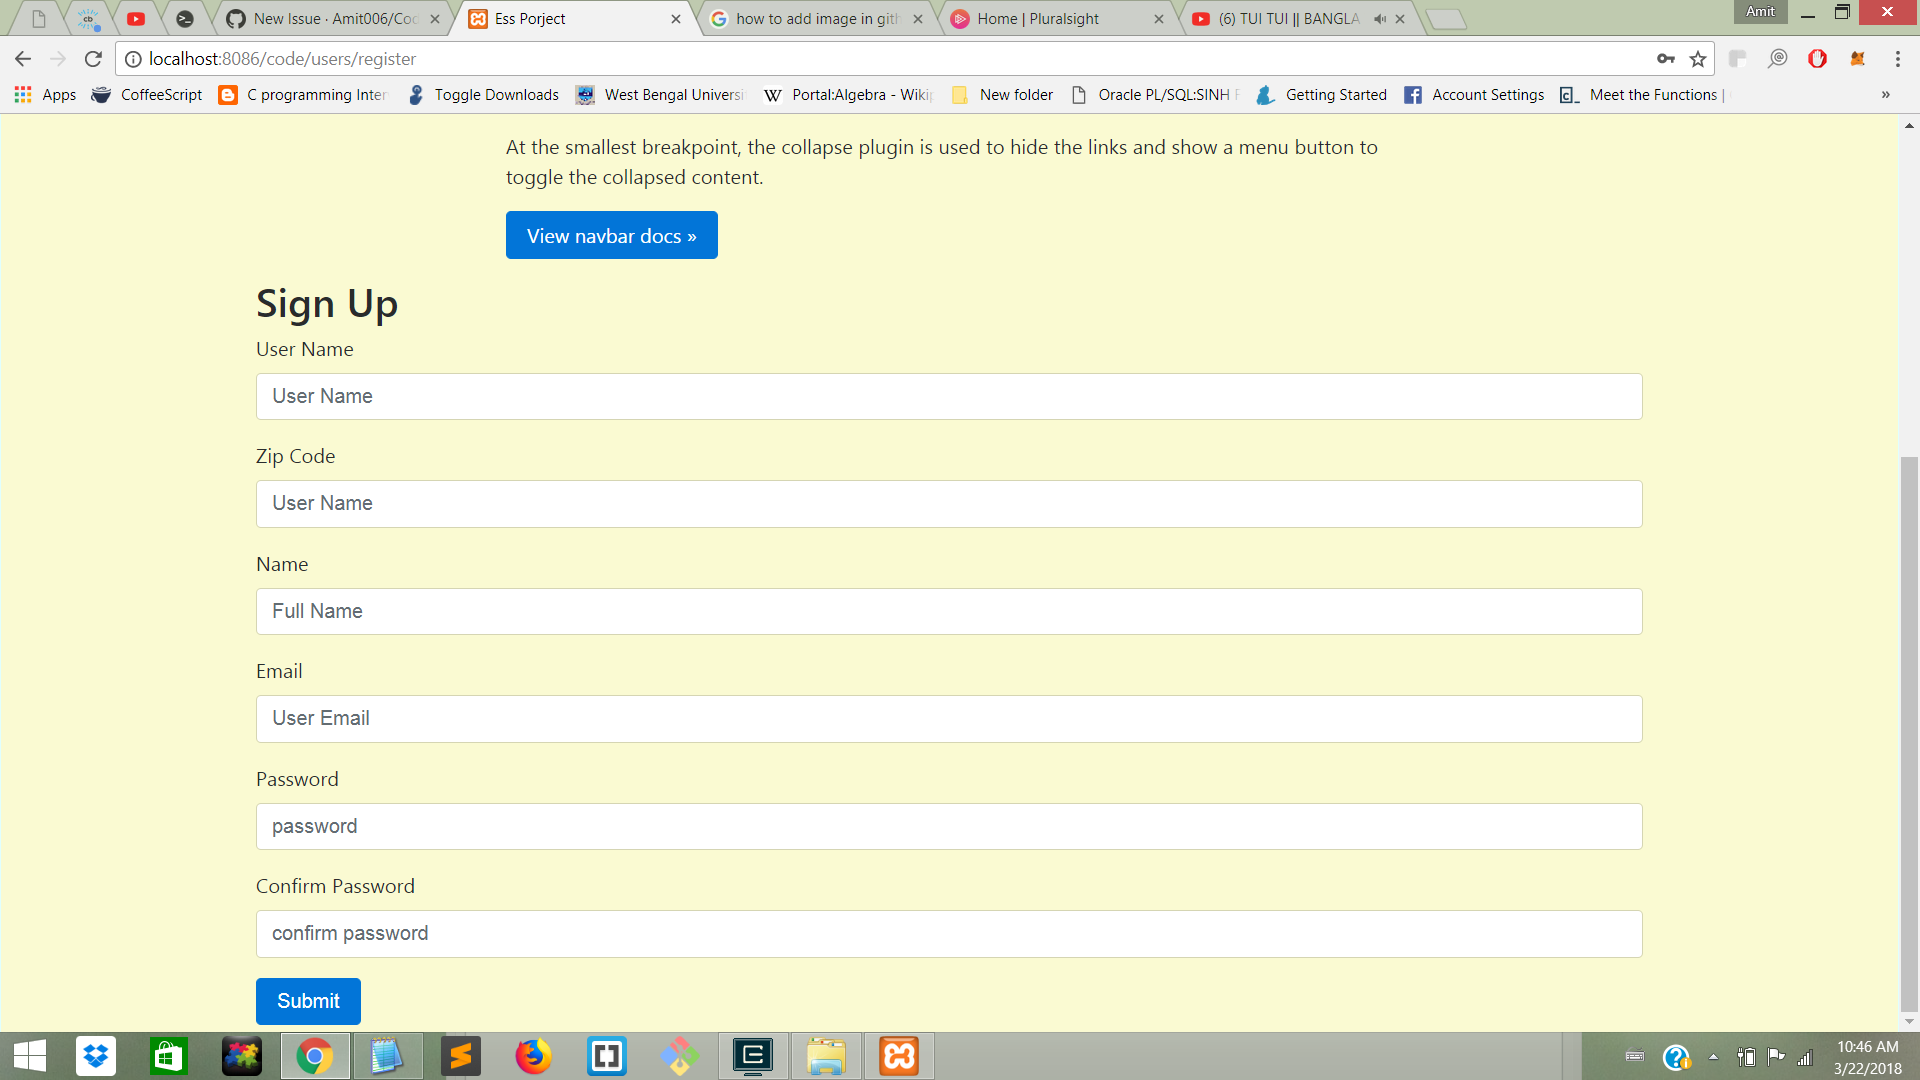Open Chrome three-dot menu

1897,59
